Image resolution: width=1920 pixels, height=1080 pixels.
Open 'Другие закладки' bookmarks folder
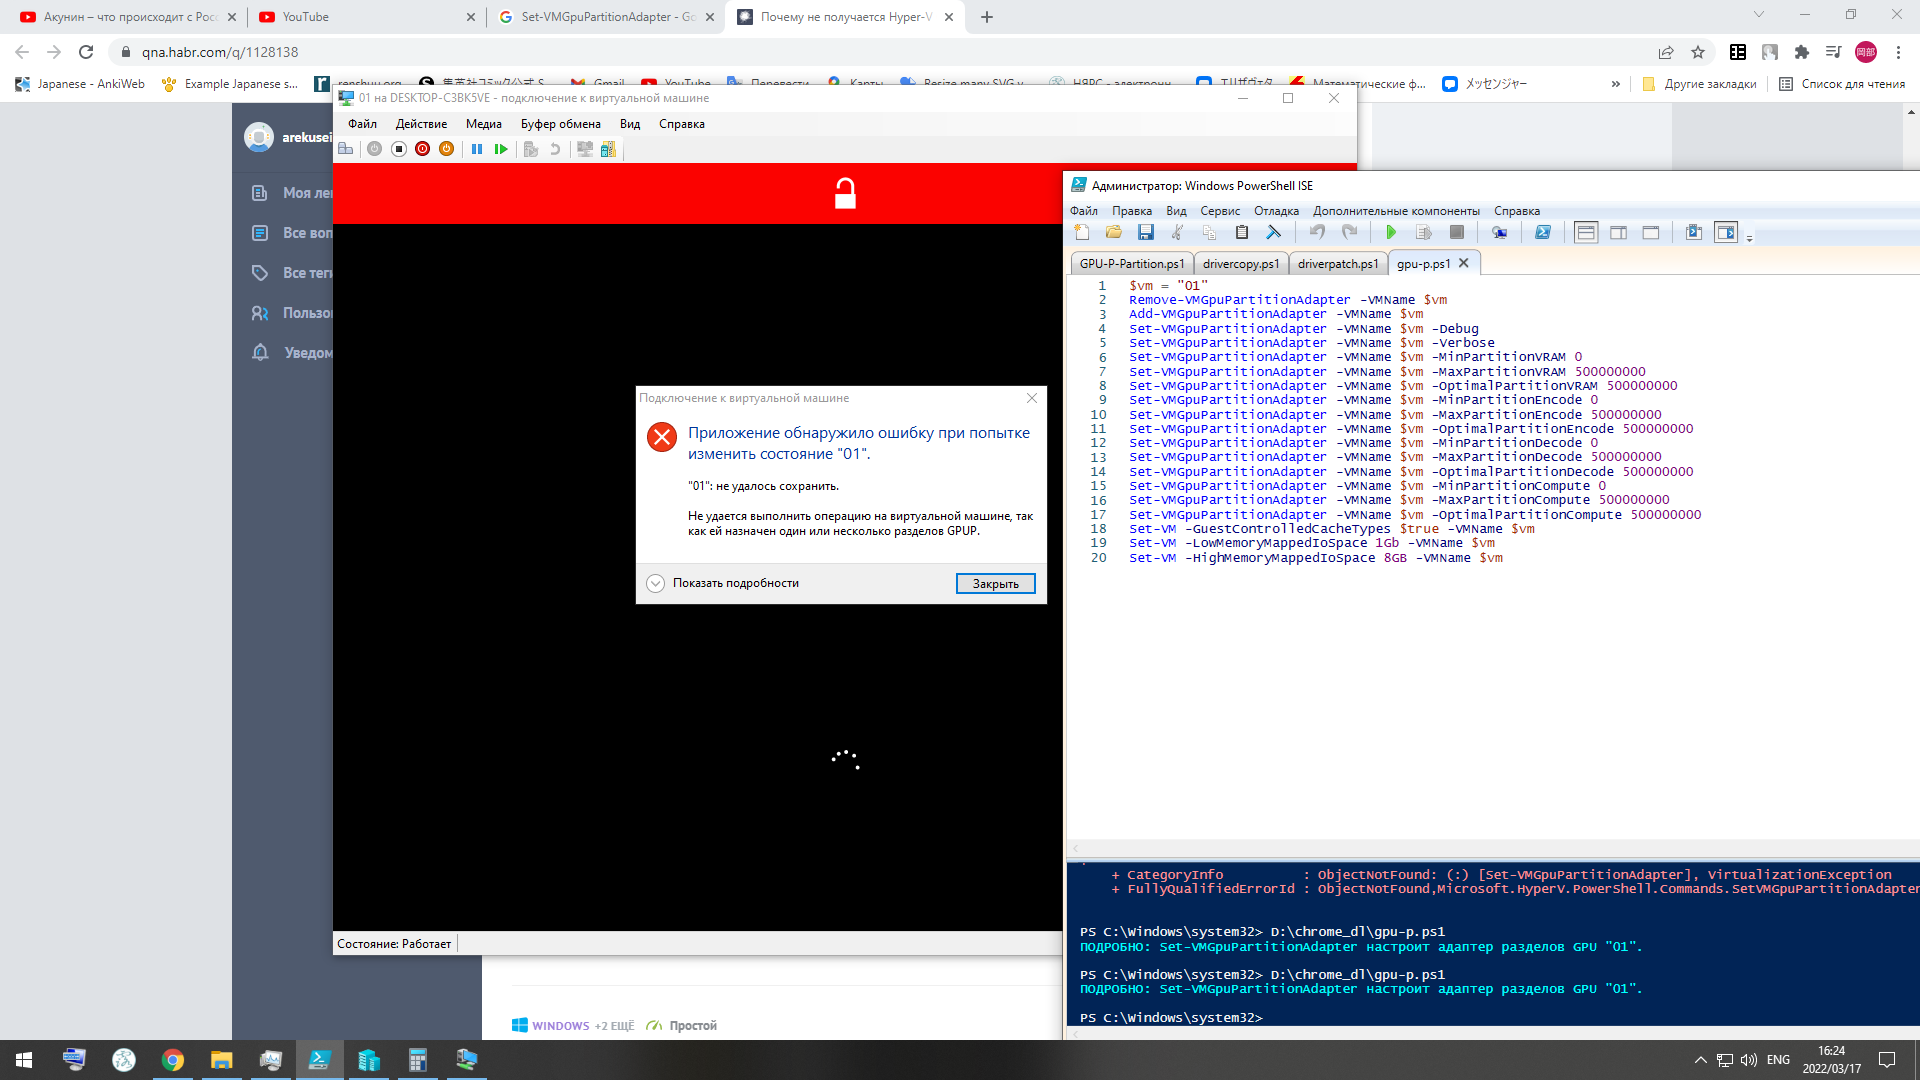click(1700, 84)
